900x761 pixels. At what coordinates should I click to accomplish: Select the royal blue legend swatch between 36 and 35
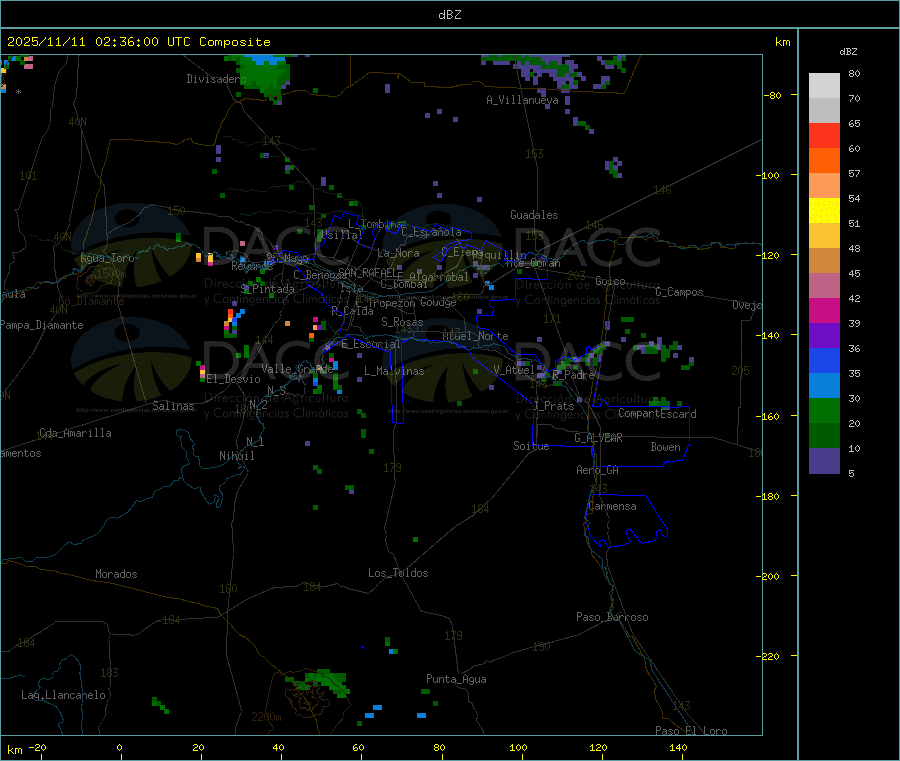(x=824, y=360)
